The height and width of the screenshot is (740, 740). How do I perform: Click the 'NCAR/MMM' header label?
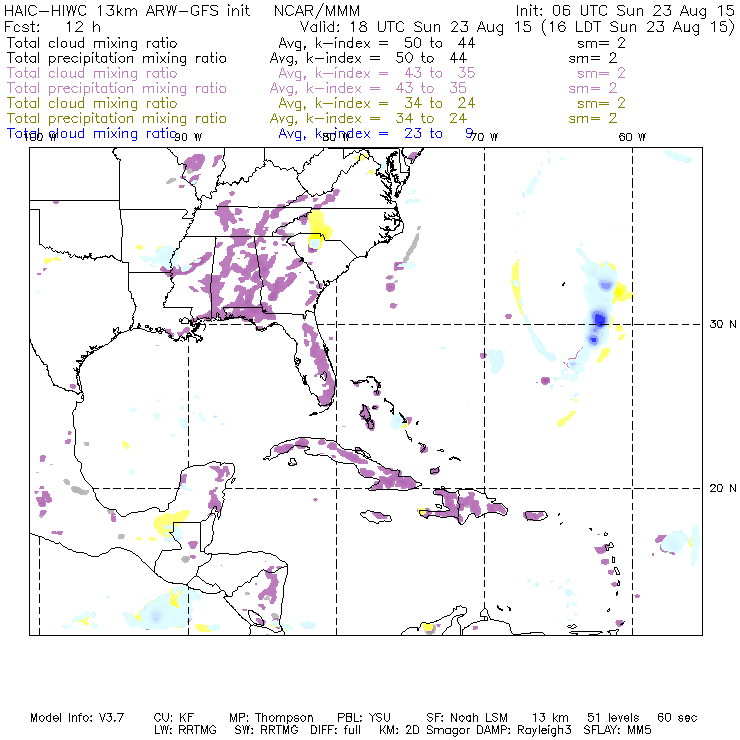point(317,10)
